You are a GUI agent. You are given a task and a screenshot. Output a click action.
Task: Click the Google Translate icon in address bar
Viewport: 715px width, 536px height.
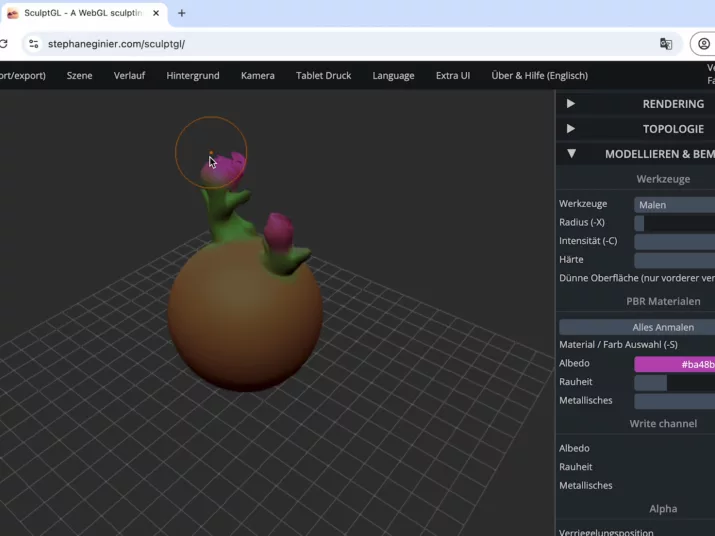tap(666, 44)
